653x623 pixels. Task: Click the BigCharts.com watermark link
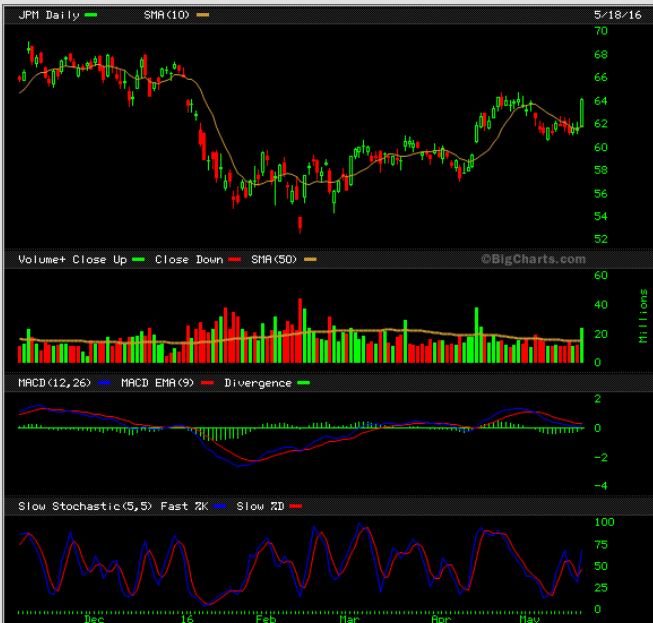(x=533, y=259)
